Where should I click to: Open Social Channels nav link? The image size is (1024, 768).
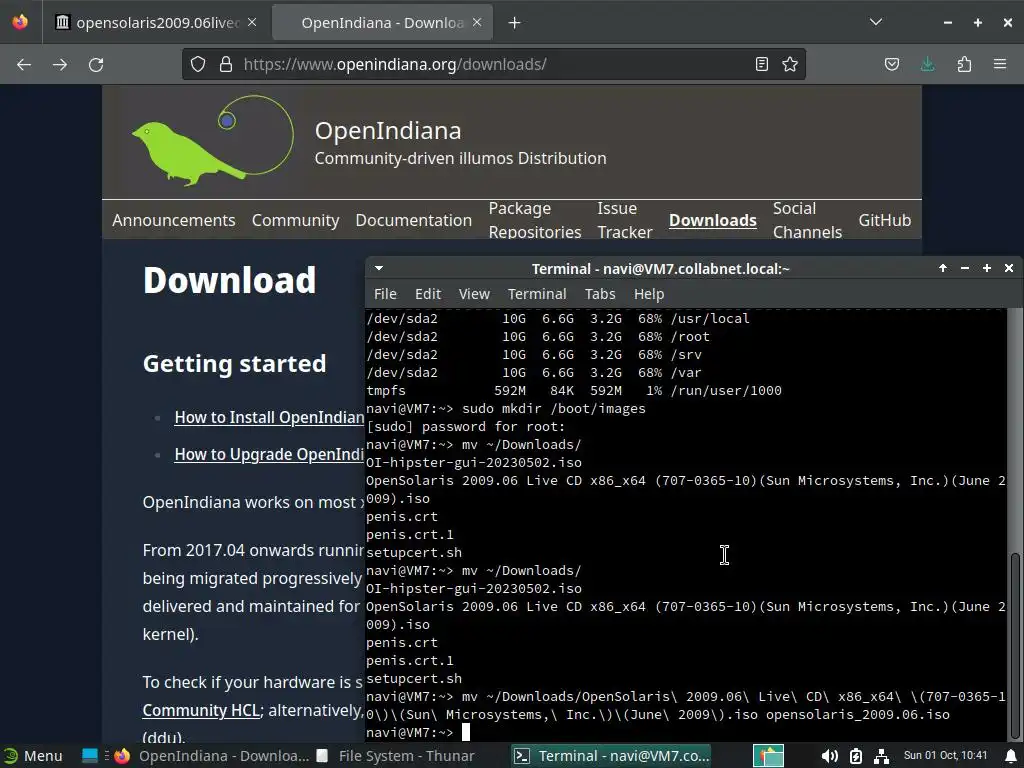pyautogui.click(x=807, y=220)
